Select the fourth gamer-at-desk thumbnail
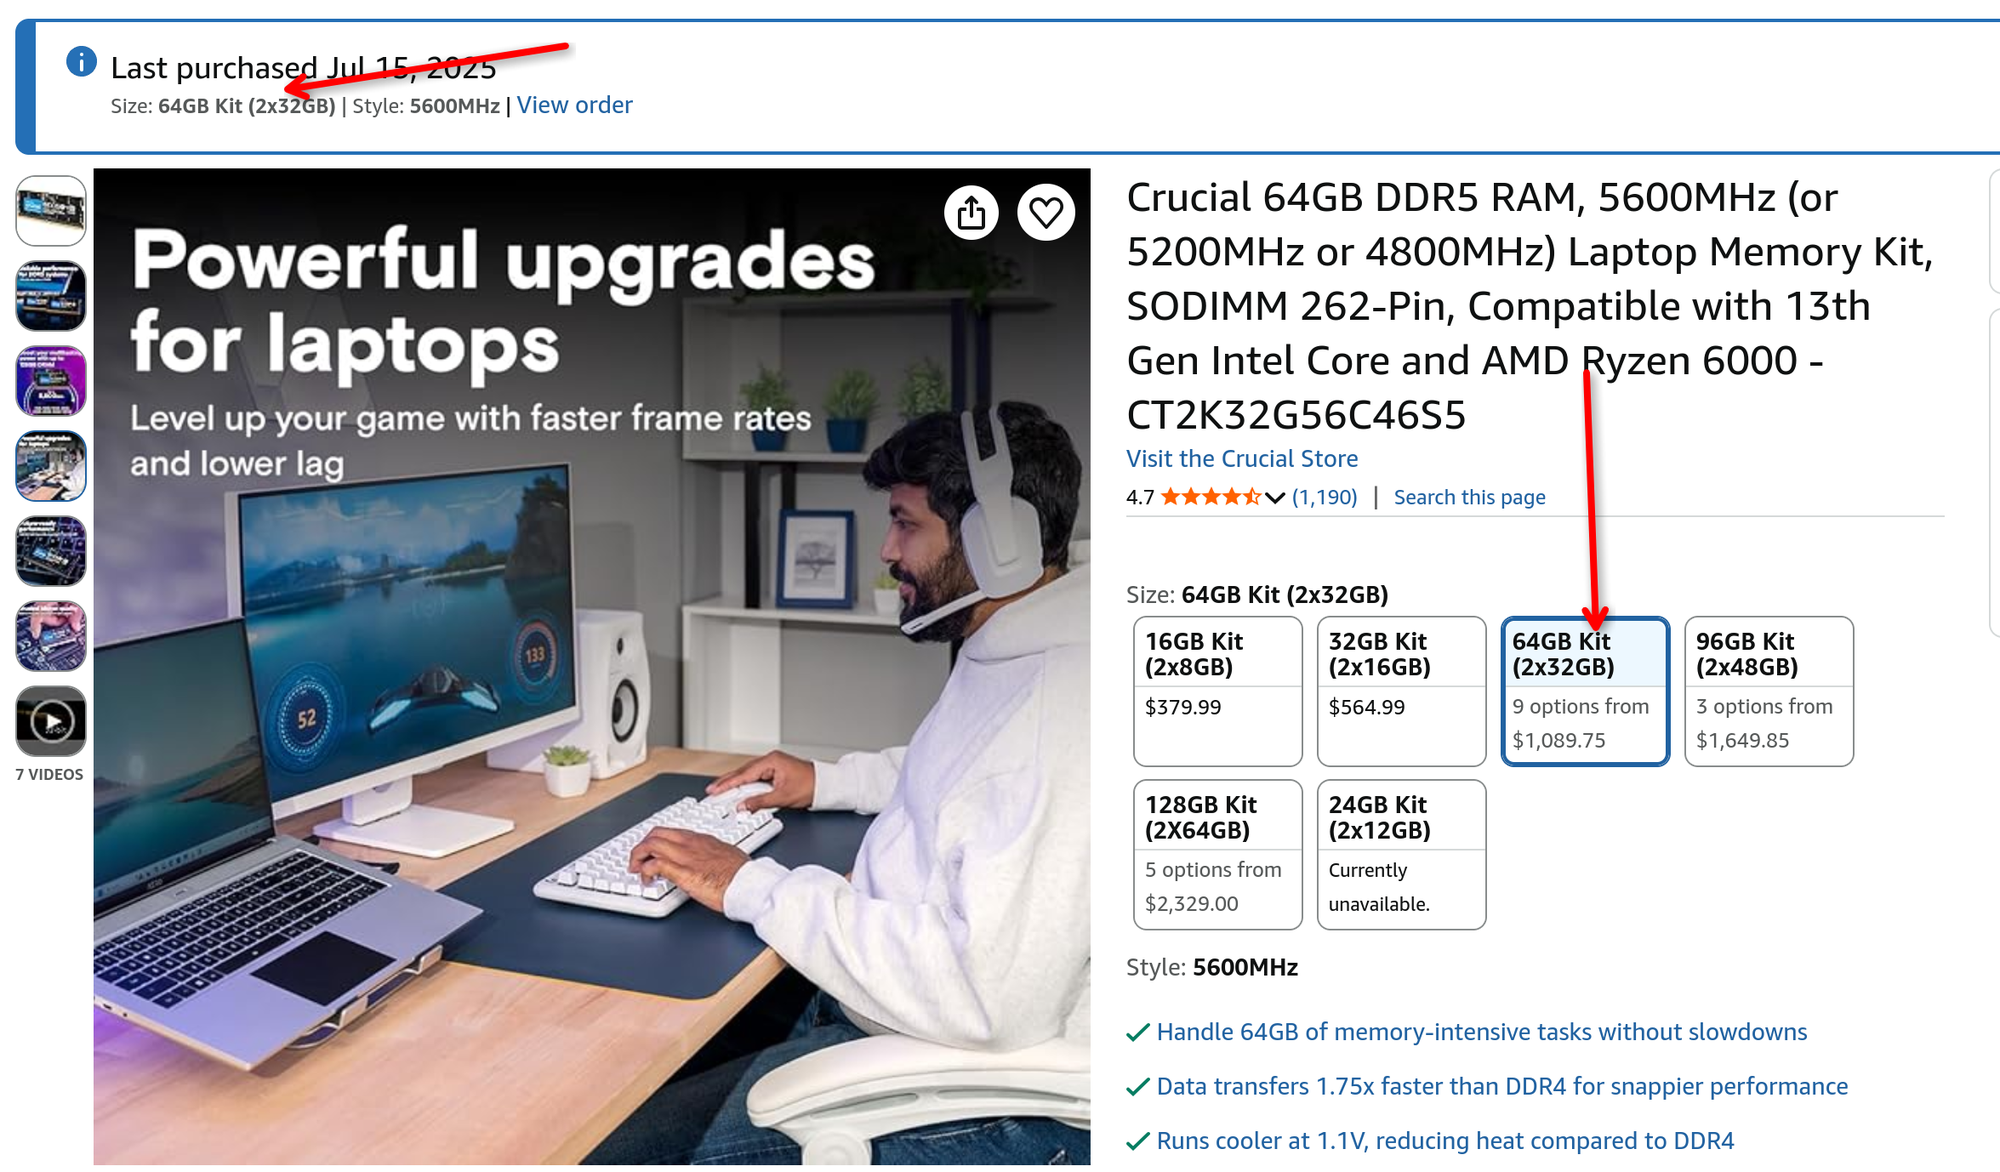This screenshot has width=2000, height=1172. click(x=51, y=466)
